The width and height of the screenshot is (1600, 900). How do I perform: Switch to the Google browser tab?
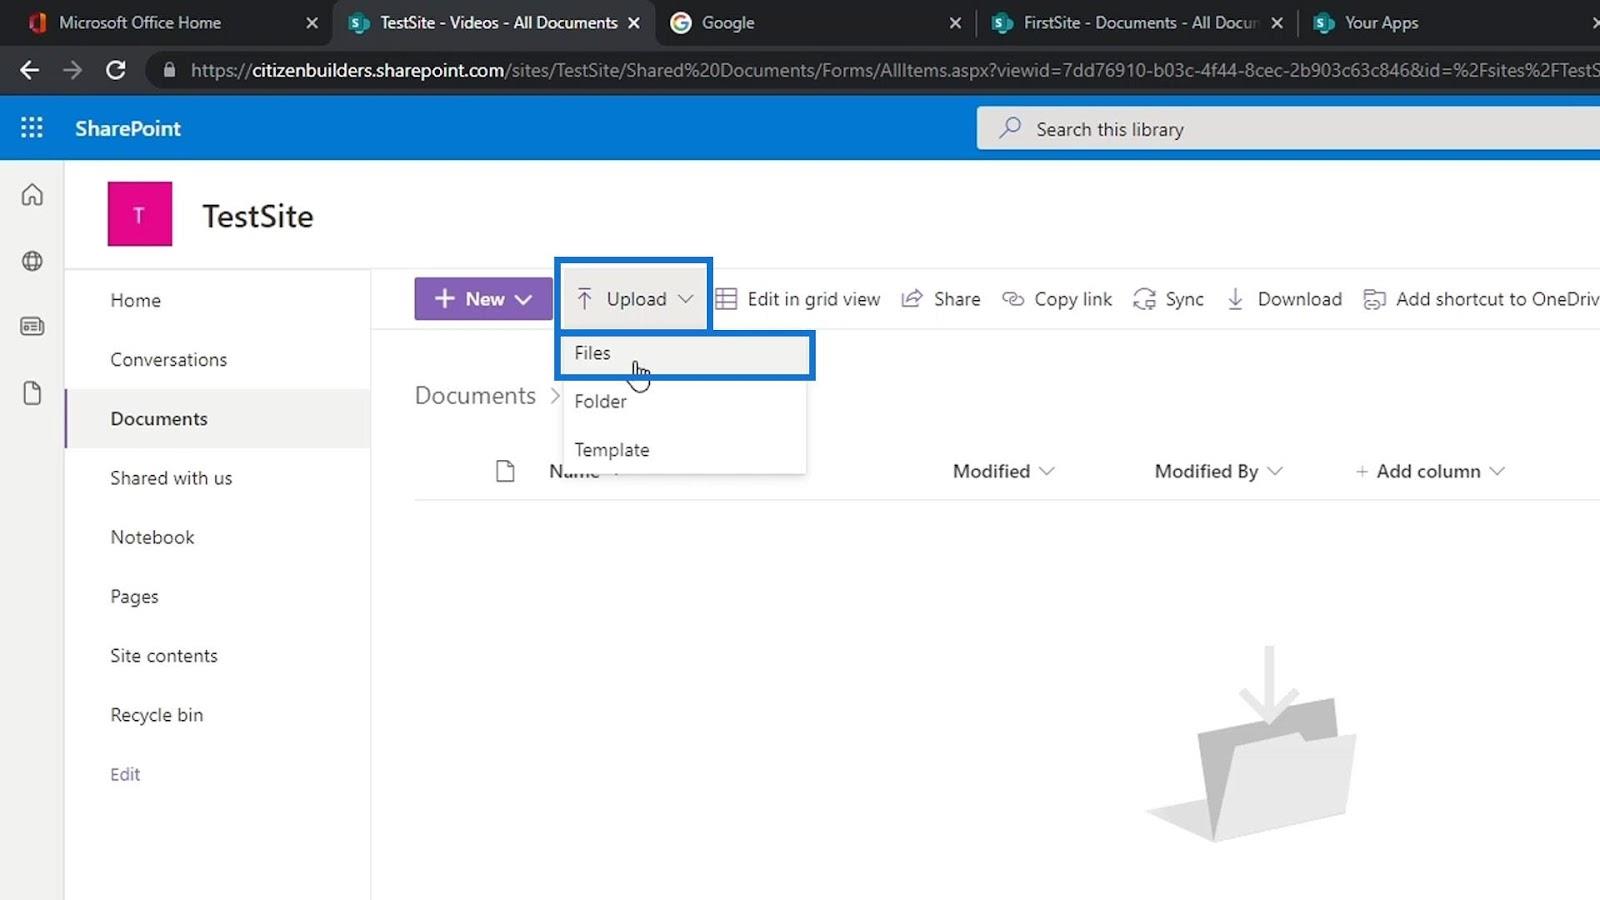727,22
